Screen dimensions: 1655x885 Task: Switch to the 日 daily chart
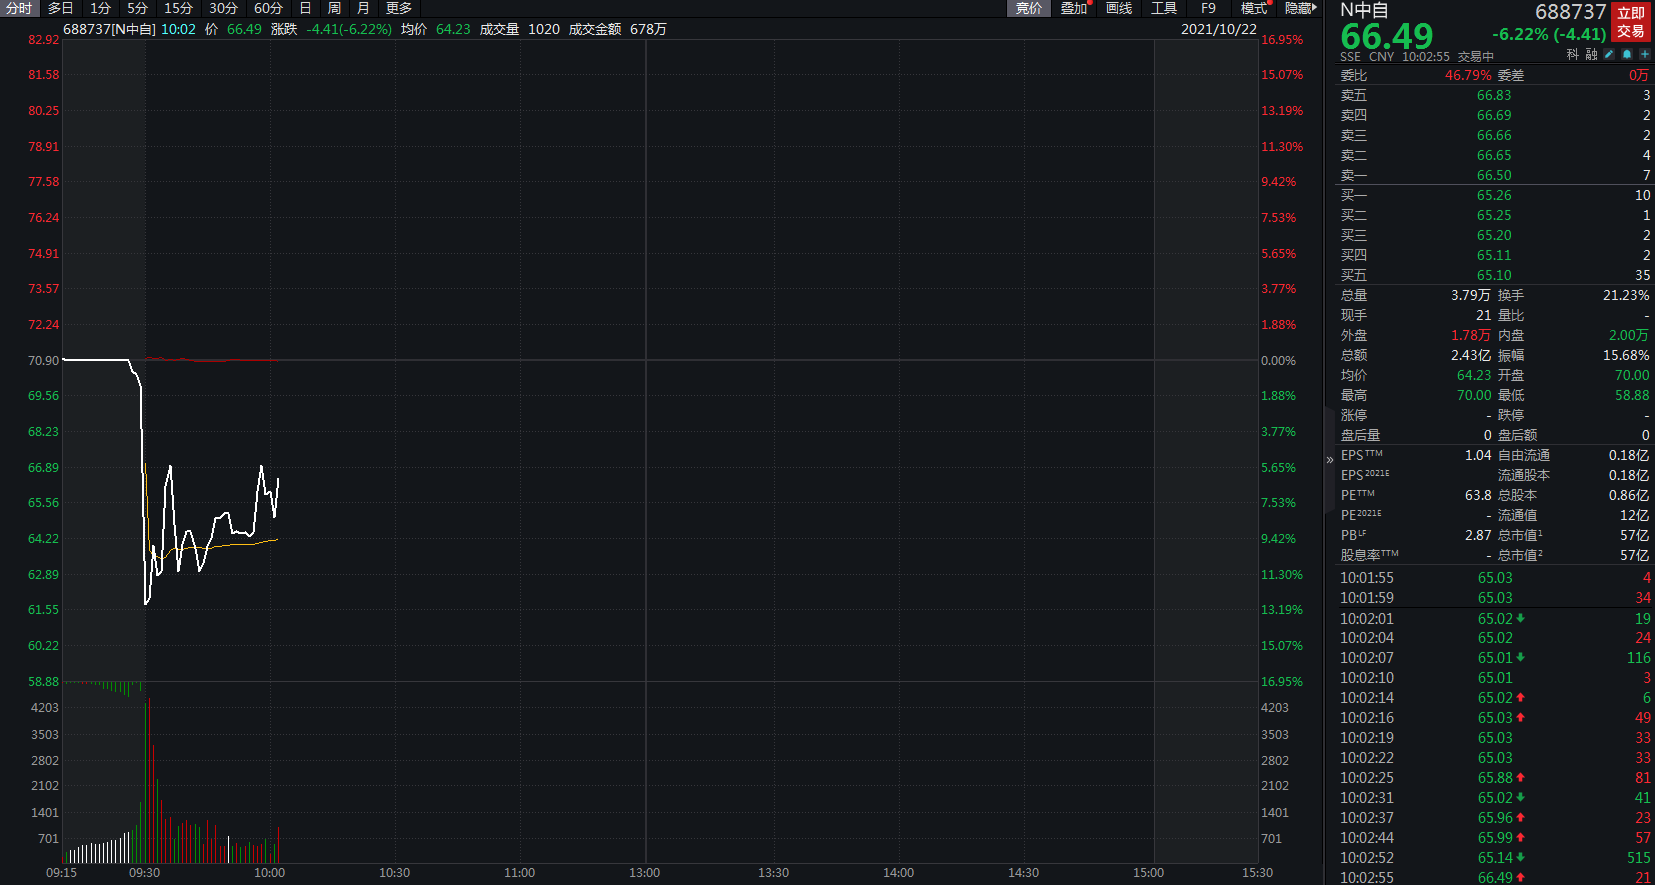[x=305, y=8]
